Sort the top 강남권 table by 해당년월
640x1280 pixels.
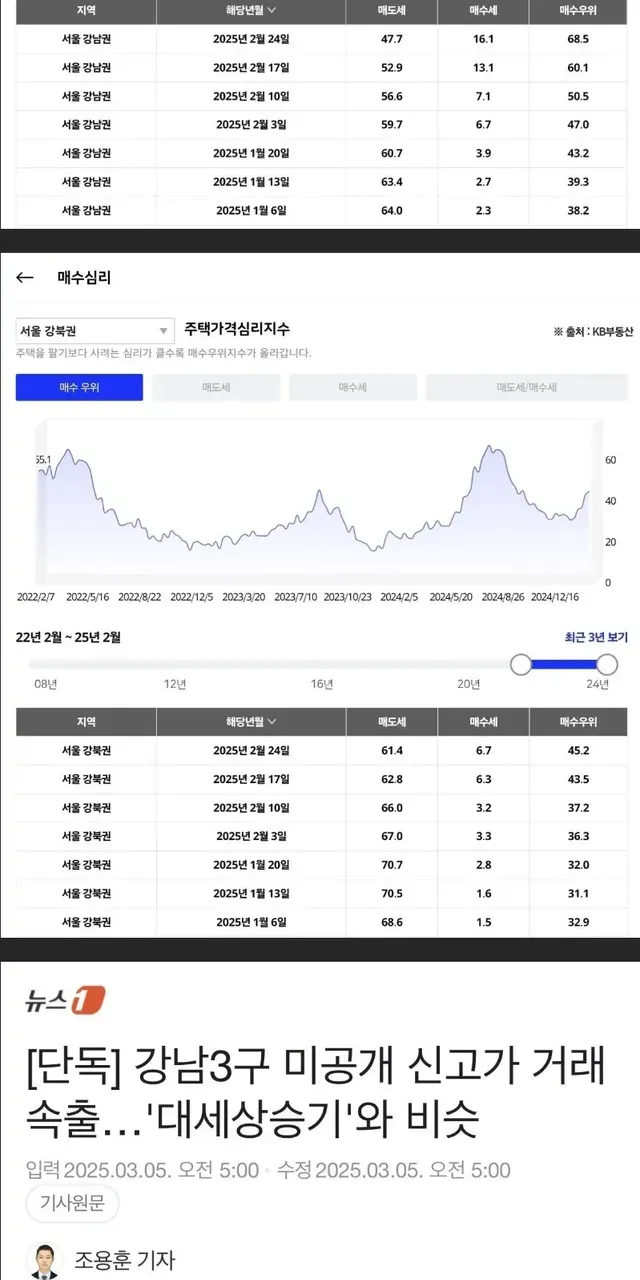251,11
